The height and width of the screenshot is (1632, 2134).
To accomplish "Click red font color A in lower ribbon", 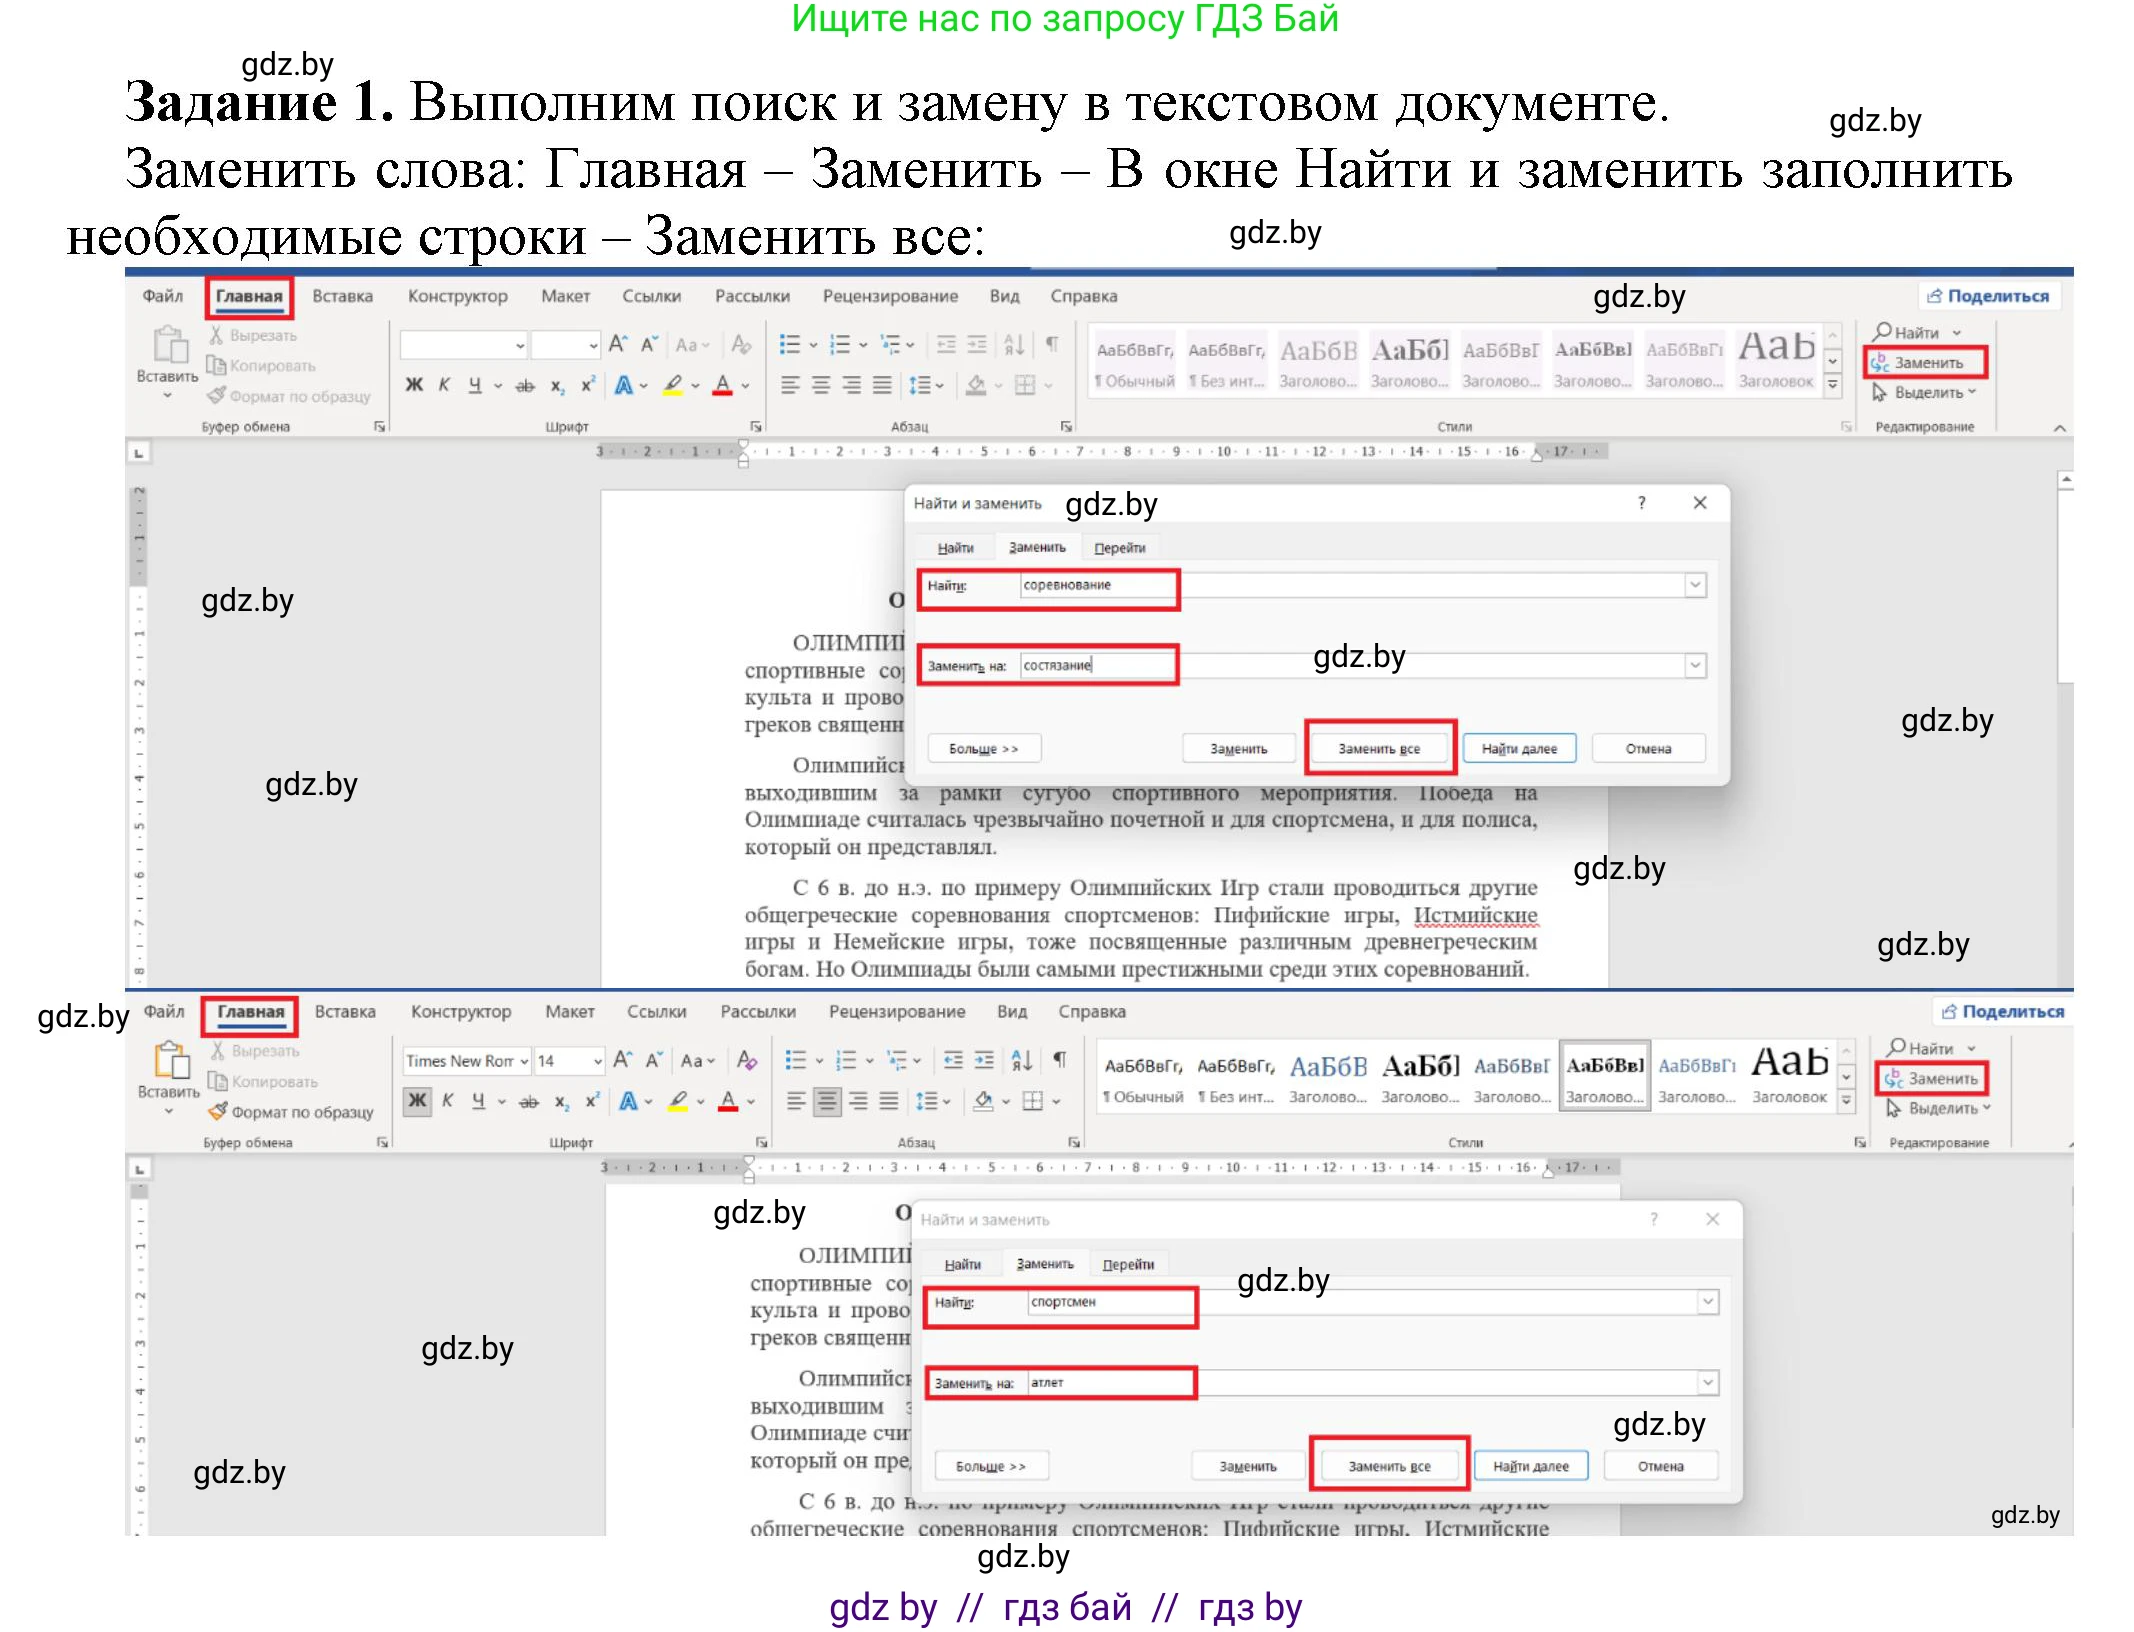I will (x=728, y=1101).
